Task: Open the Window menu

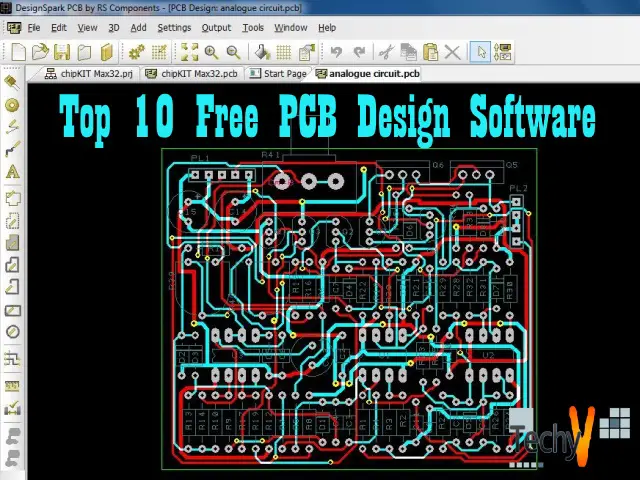Action: [x=291, y=28]
